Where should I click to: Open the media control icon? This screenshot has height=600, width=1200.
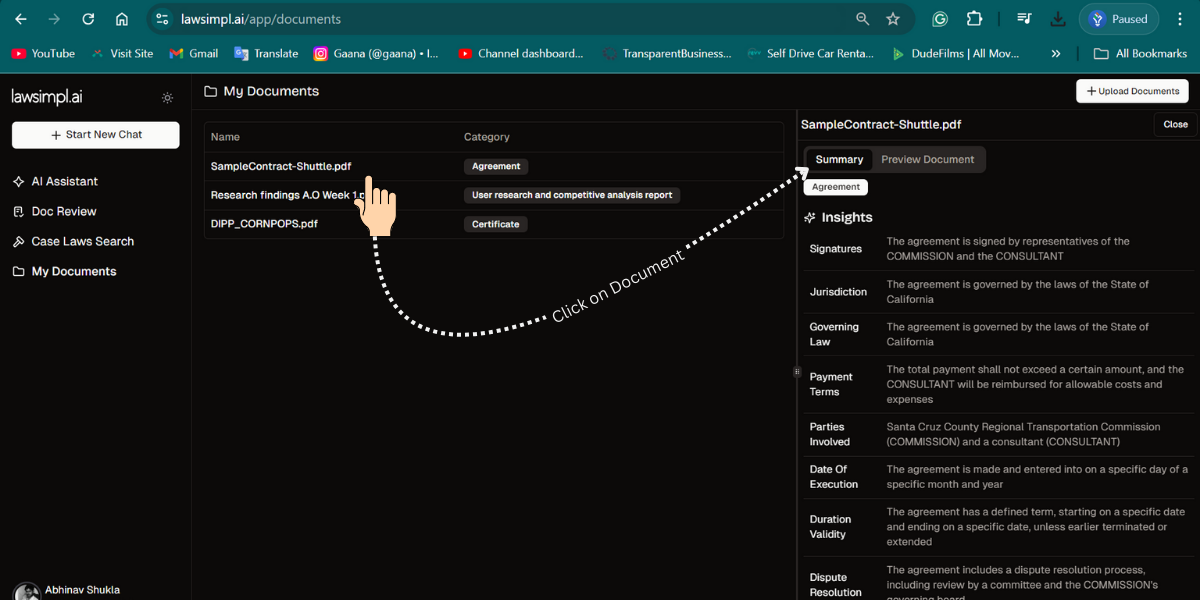[1024, 19]
